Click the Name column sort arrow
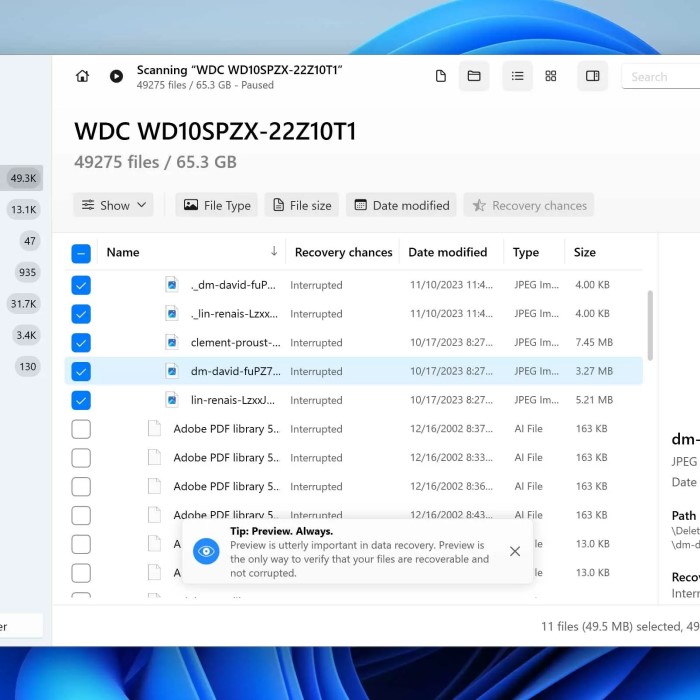Viewport: 700px width, 700px height. tap(274, 251)
